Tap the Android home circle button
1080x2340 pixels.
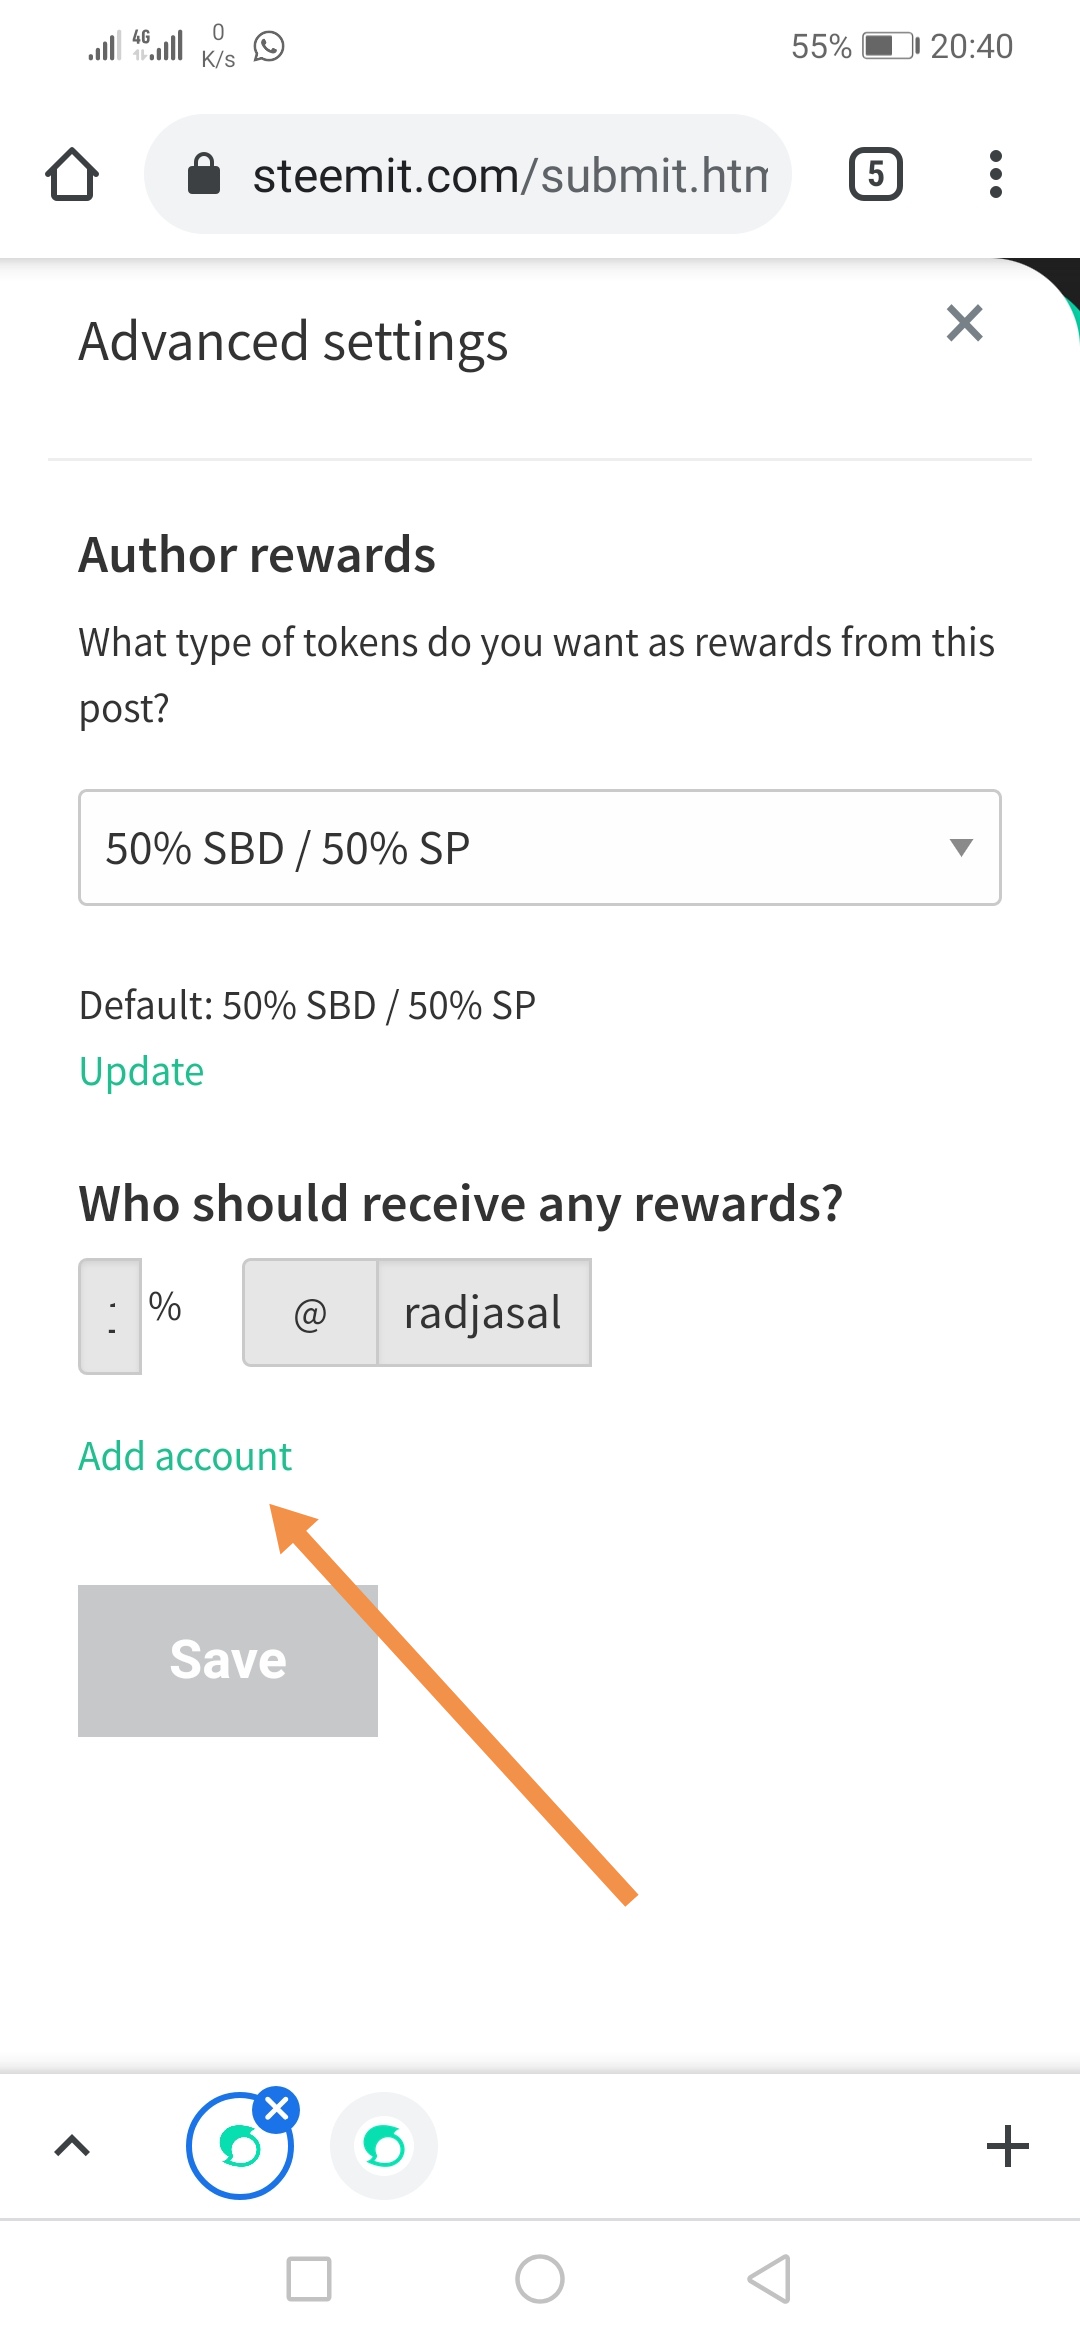point(540,2279)
